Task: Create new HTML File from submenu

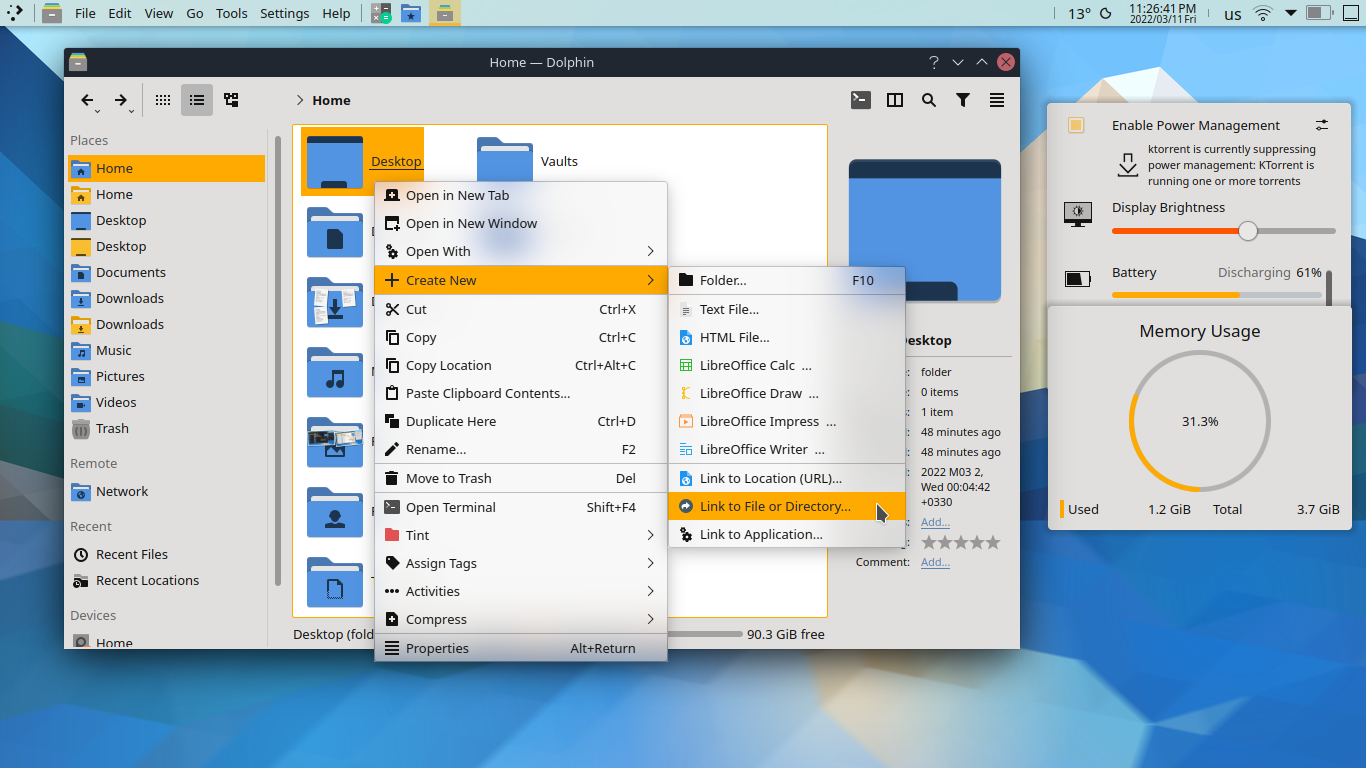Action: (x=786, y=337)
